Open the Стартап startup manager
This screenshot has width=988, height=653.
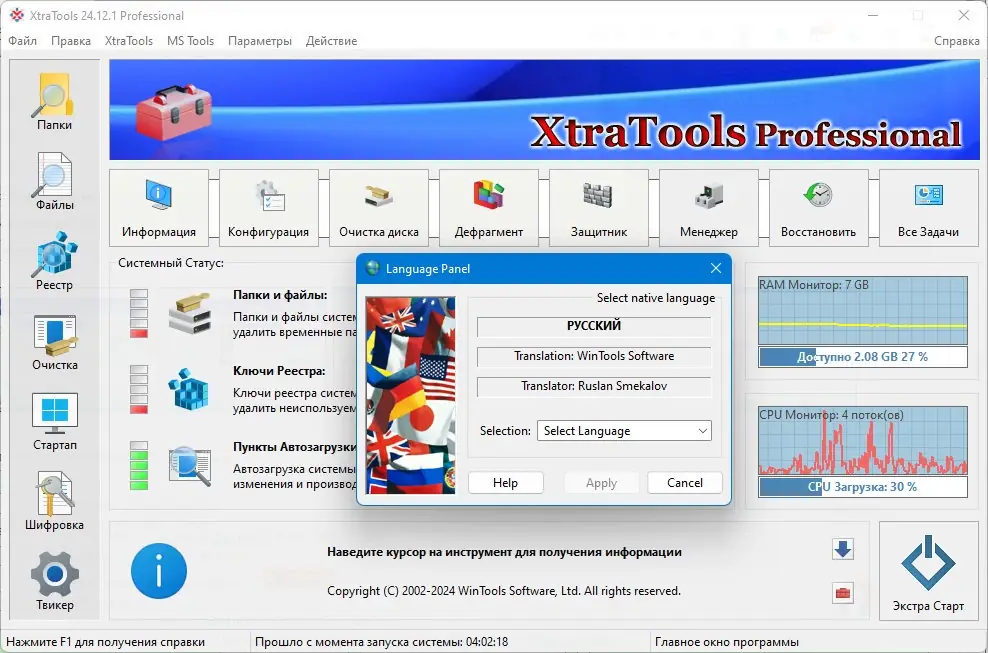(54, 422)
